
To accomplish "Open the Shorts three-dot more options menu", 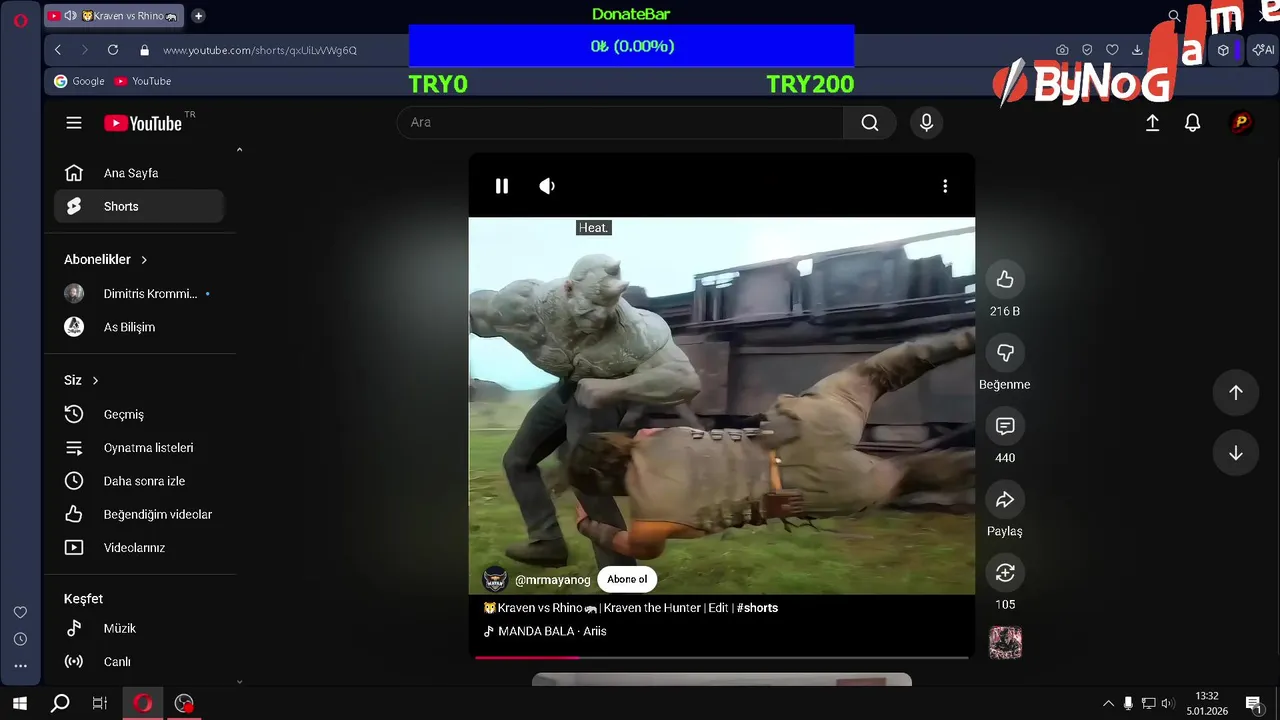I will (x=945, y=186).
